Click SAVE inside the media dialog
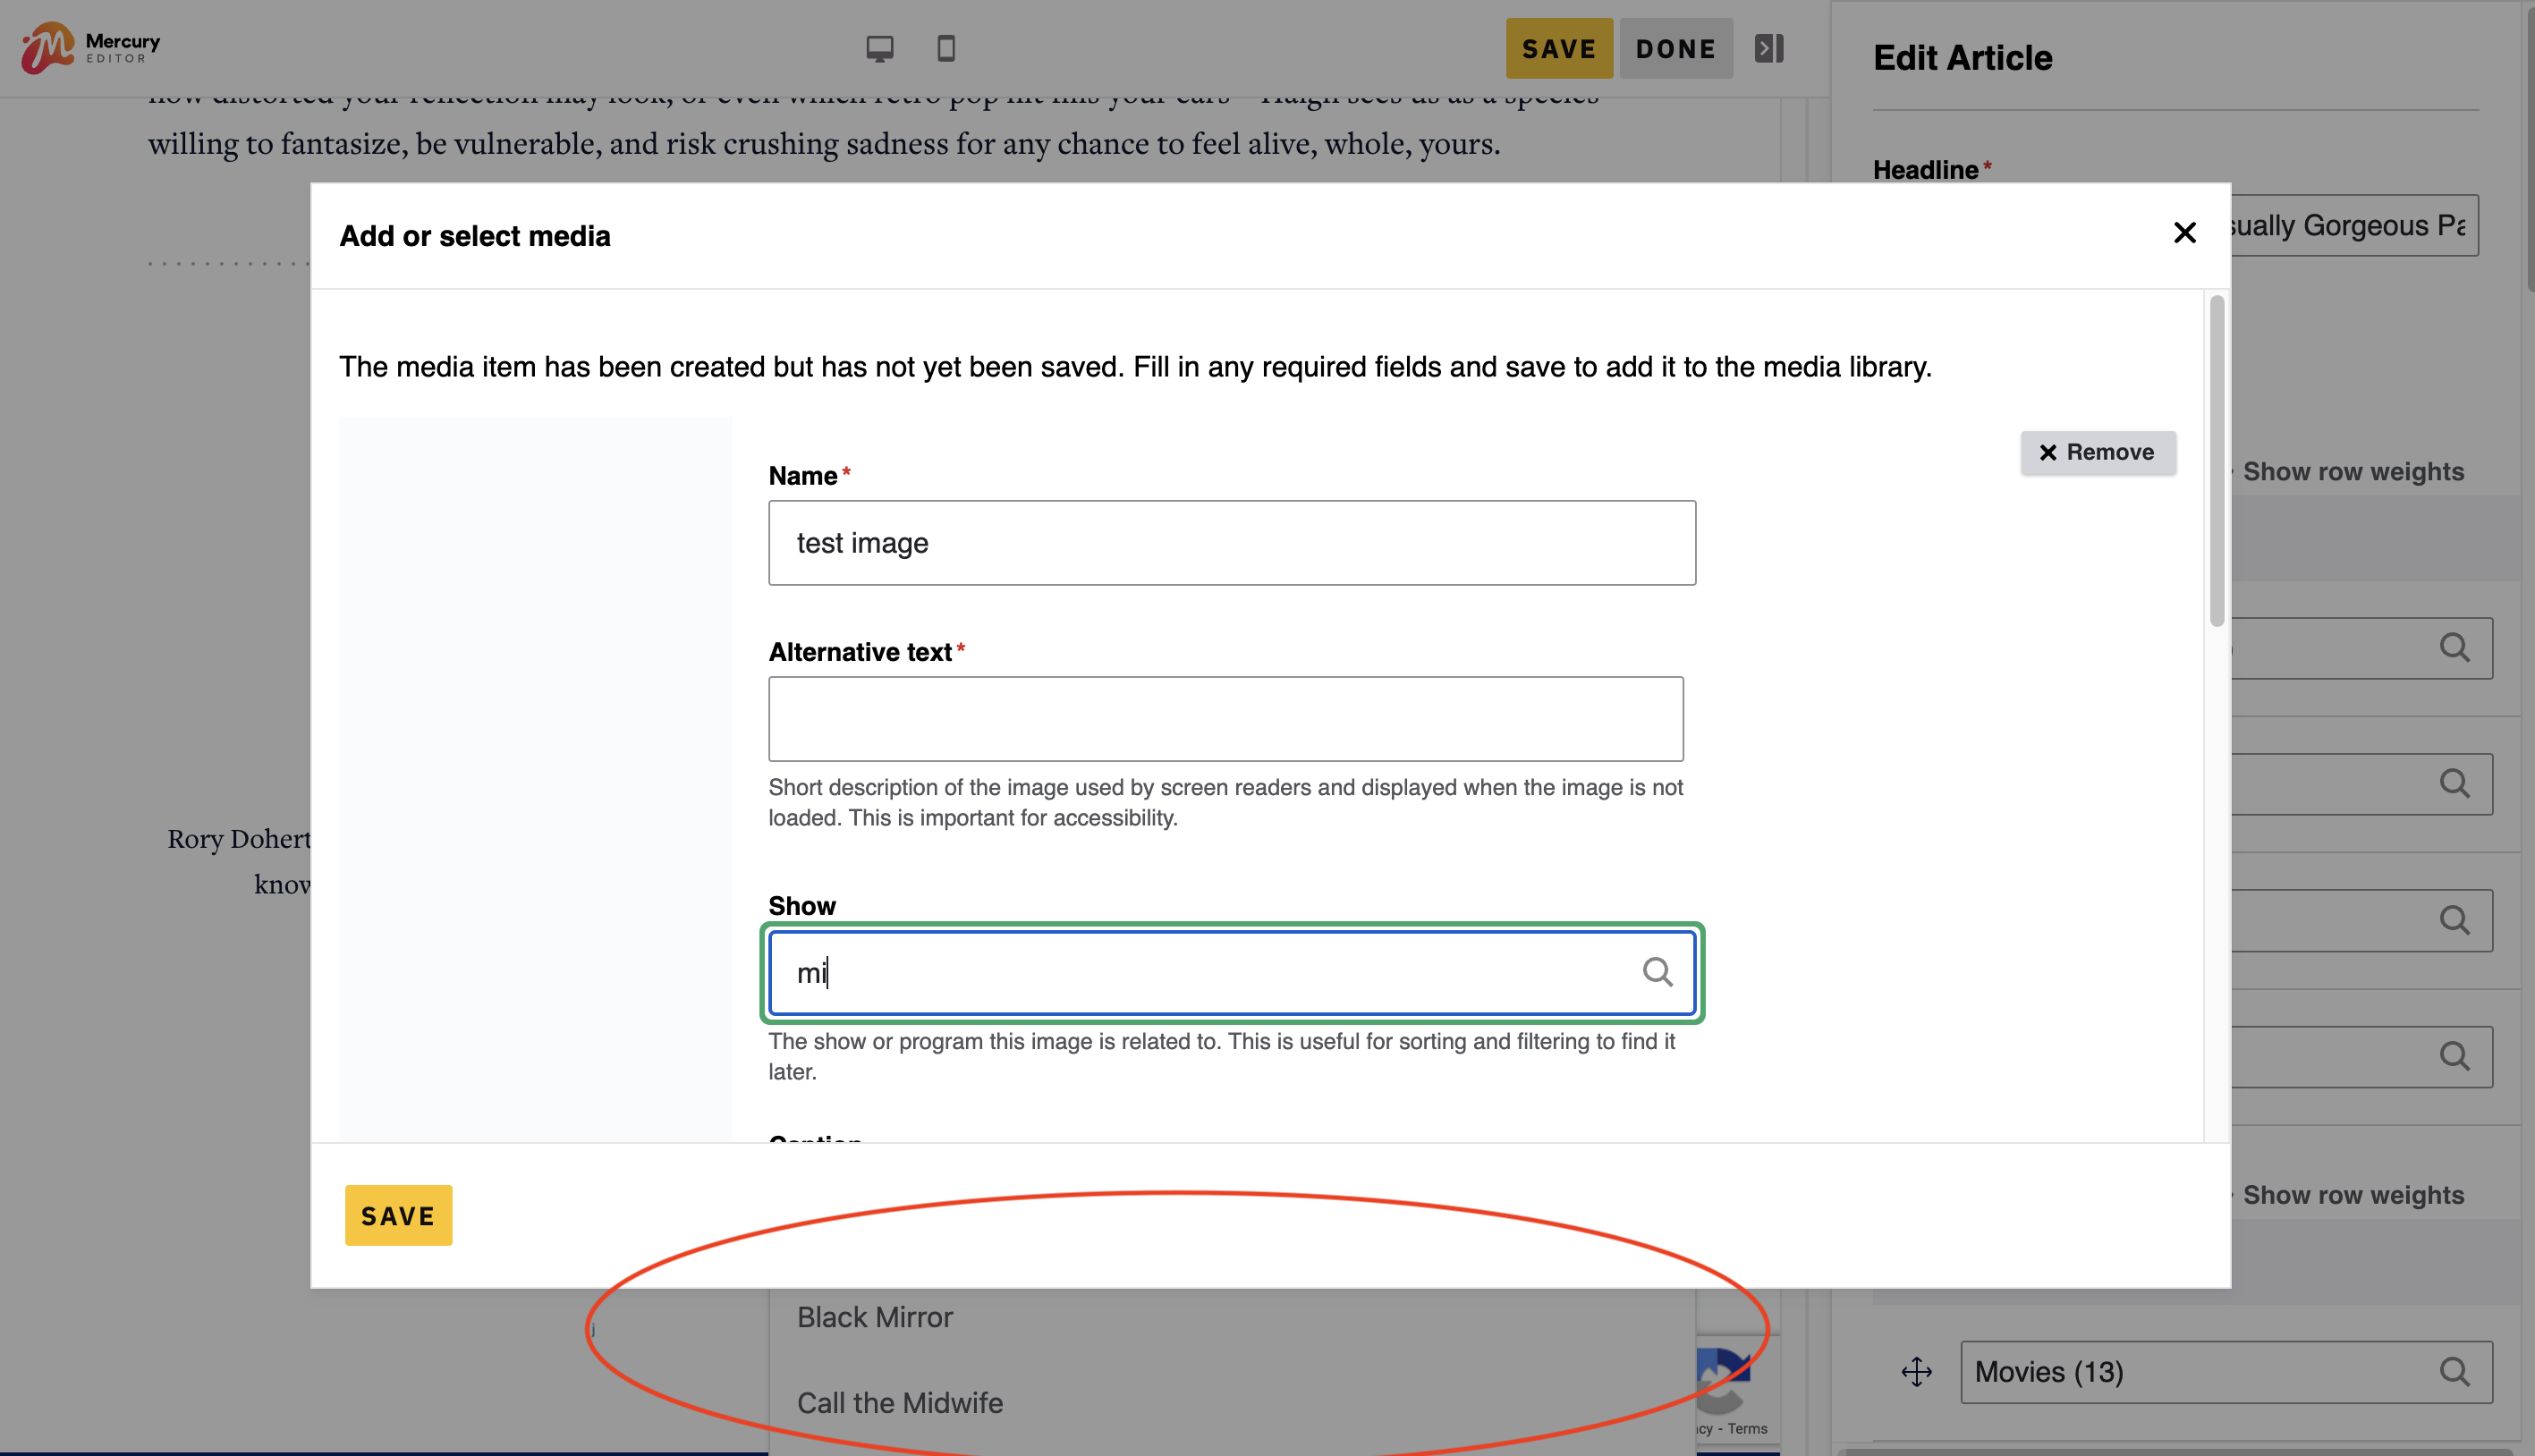This screenshot has height=1456, width=2535. 398,1215
